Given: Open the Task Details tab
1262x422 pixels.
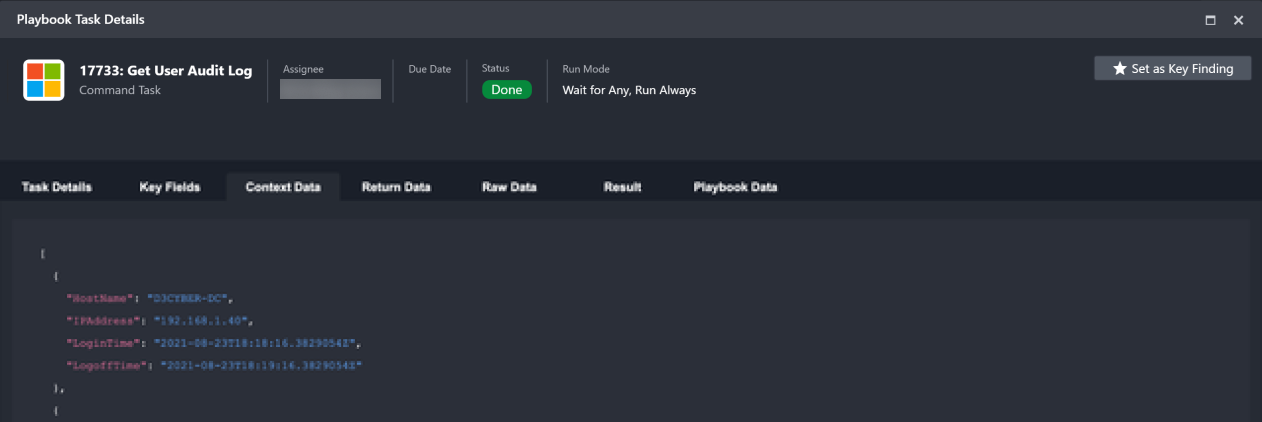Looking at the screenshot, I should coord(57,187).
